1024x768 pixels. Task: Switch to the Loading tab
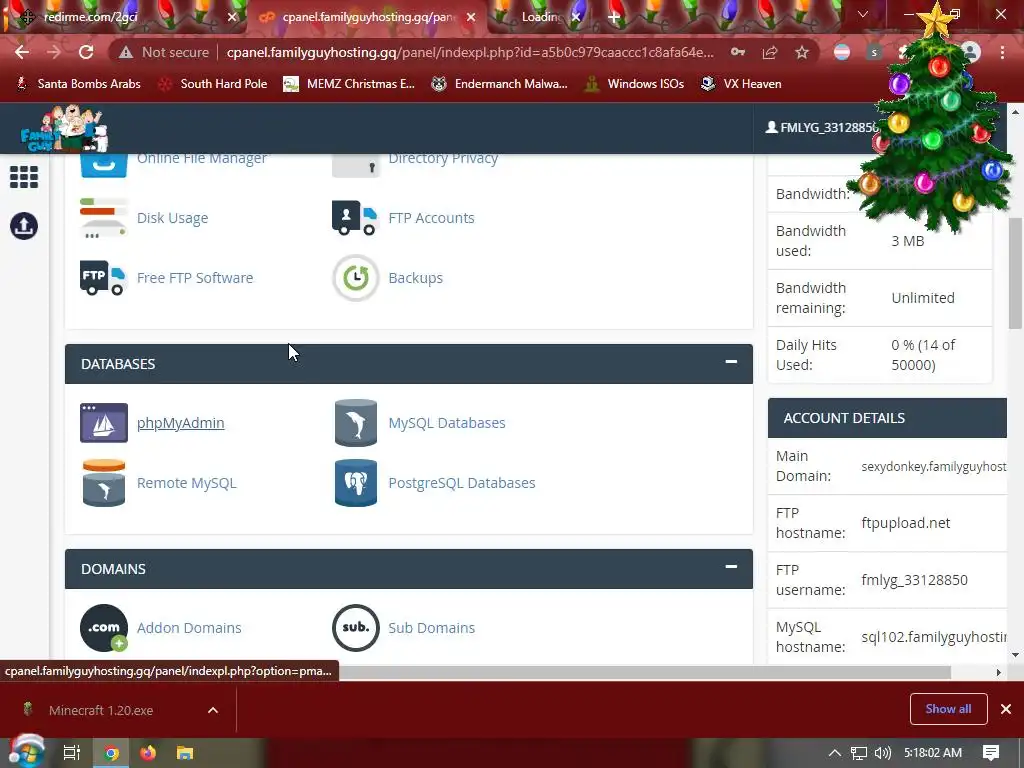coord(539,17)
